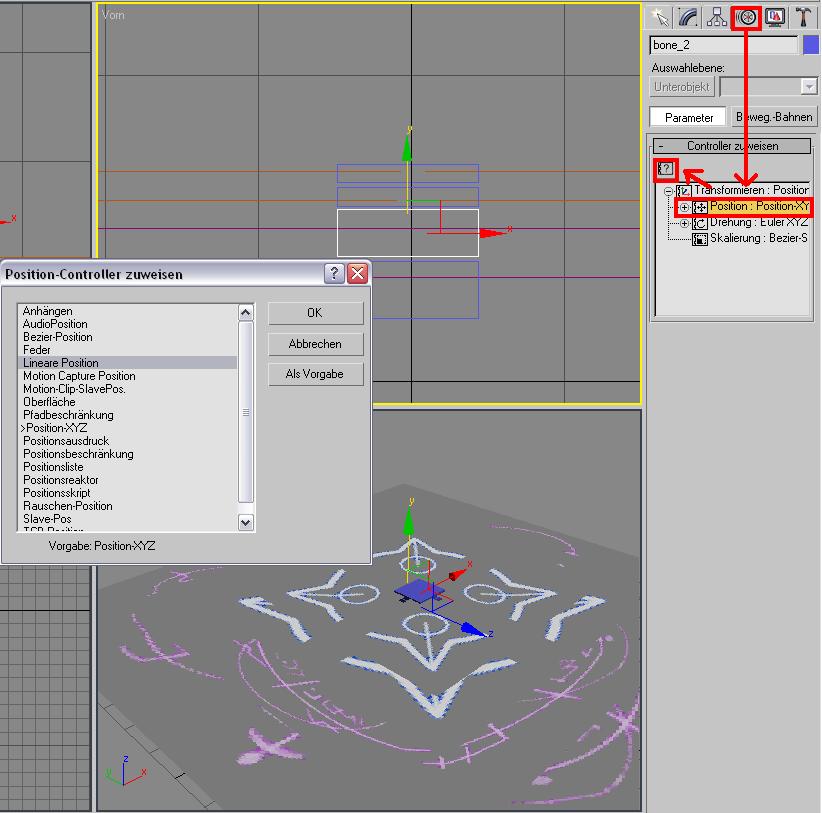Confirm with the OK button
This screenshot has width=822, height=813.
pyautogui.click(x=315, y=313)
